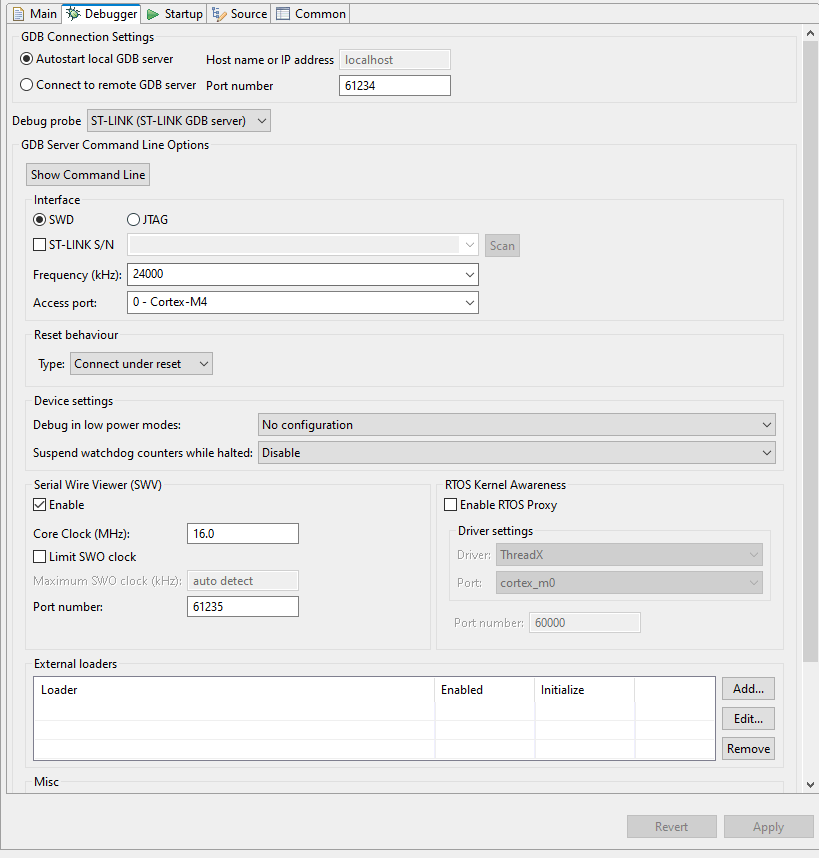Click the scrollbar up arrow

point(810,33)
